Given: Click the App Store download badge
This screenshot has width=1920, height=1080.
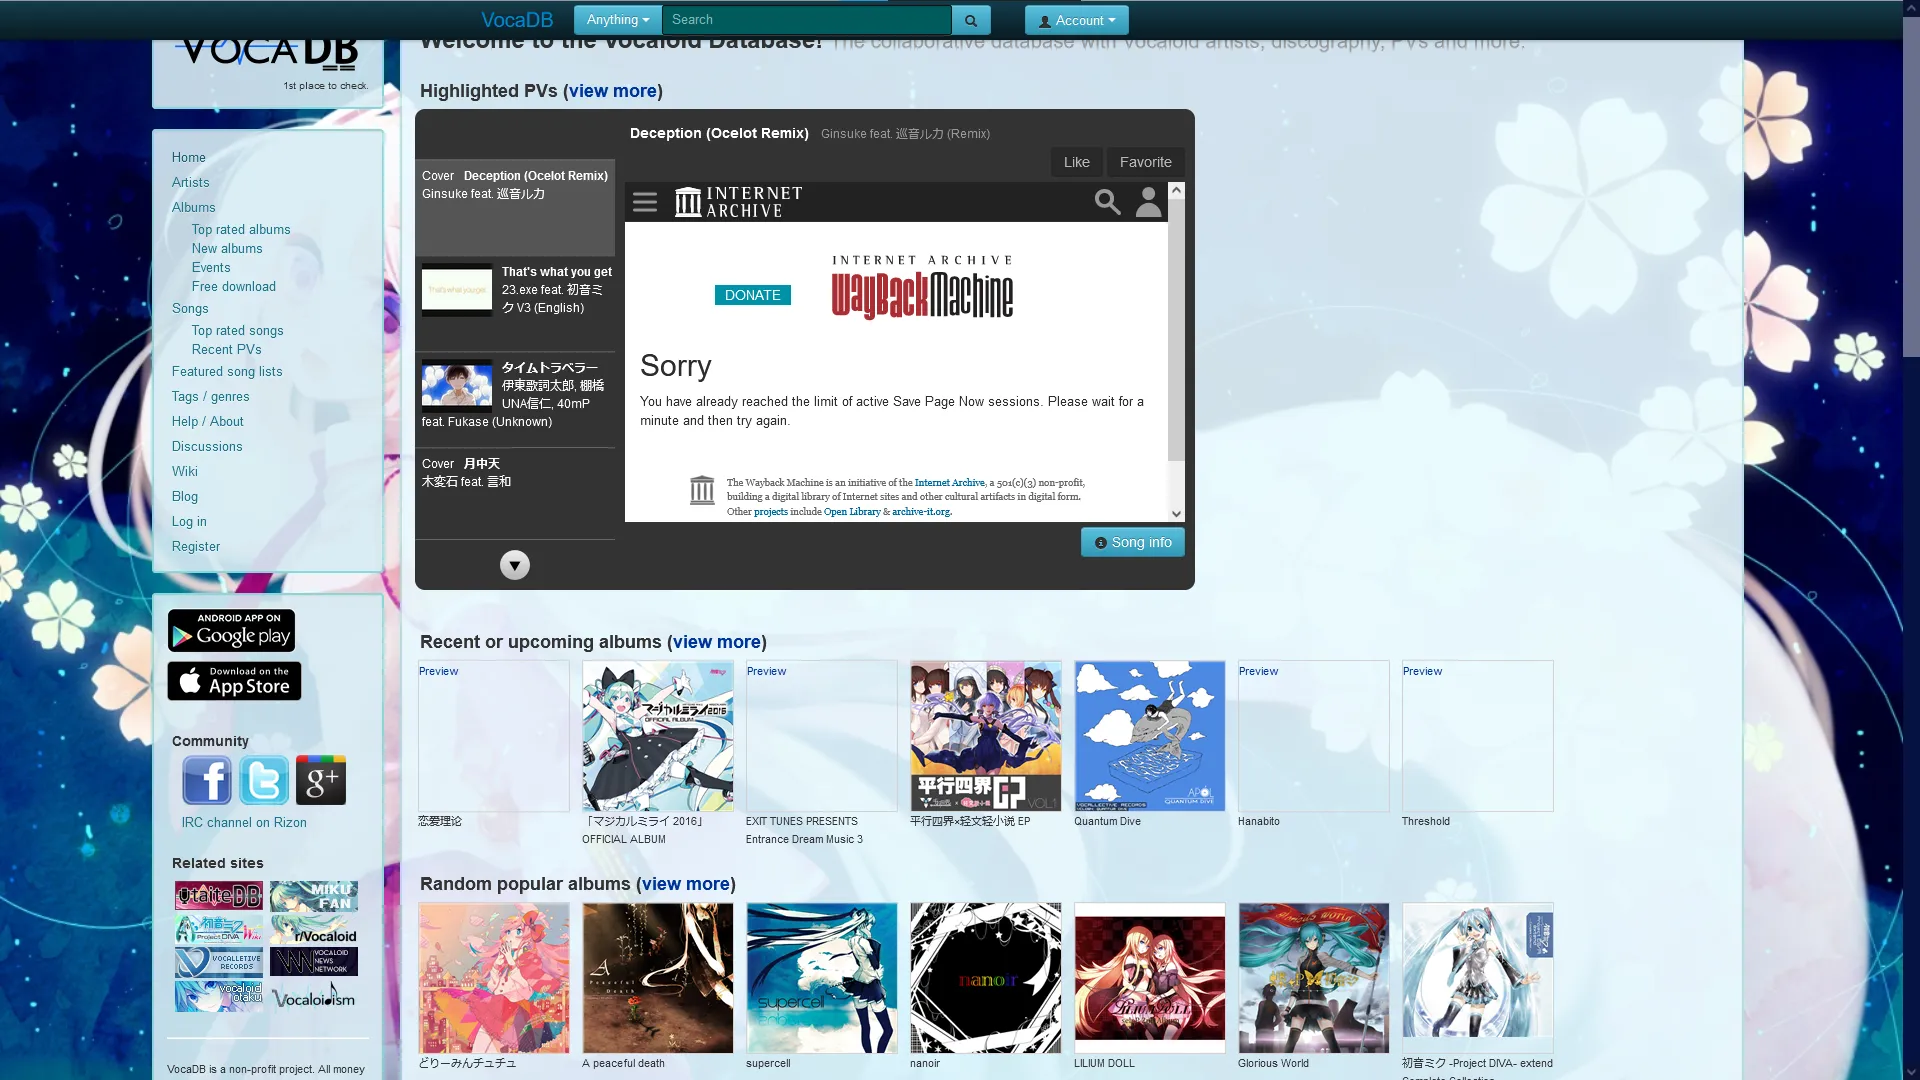Looking at the screenshot, I should coord(234,681).
